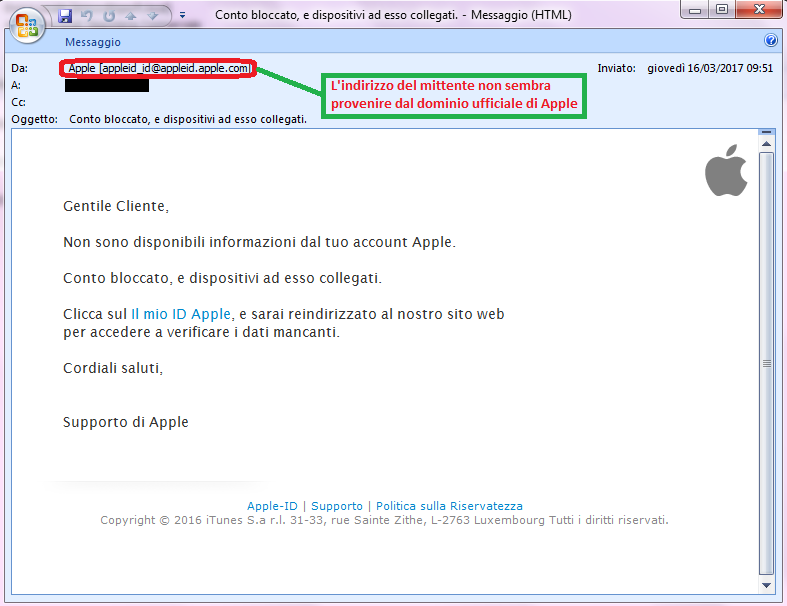Screen dimensions: 787x606
Task: Click the grey Apple logo image
Action: point(726,170)
